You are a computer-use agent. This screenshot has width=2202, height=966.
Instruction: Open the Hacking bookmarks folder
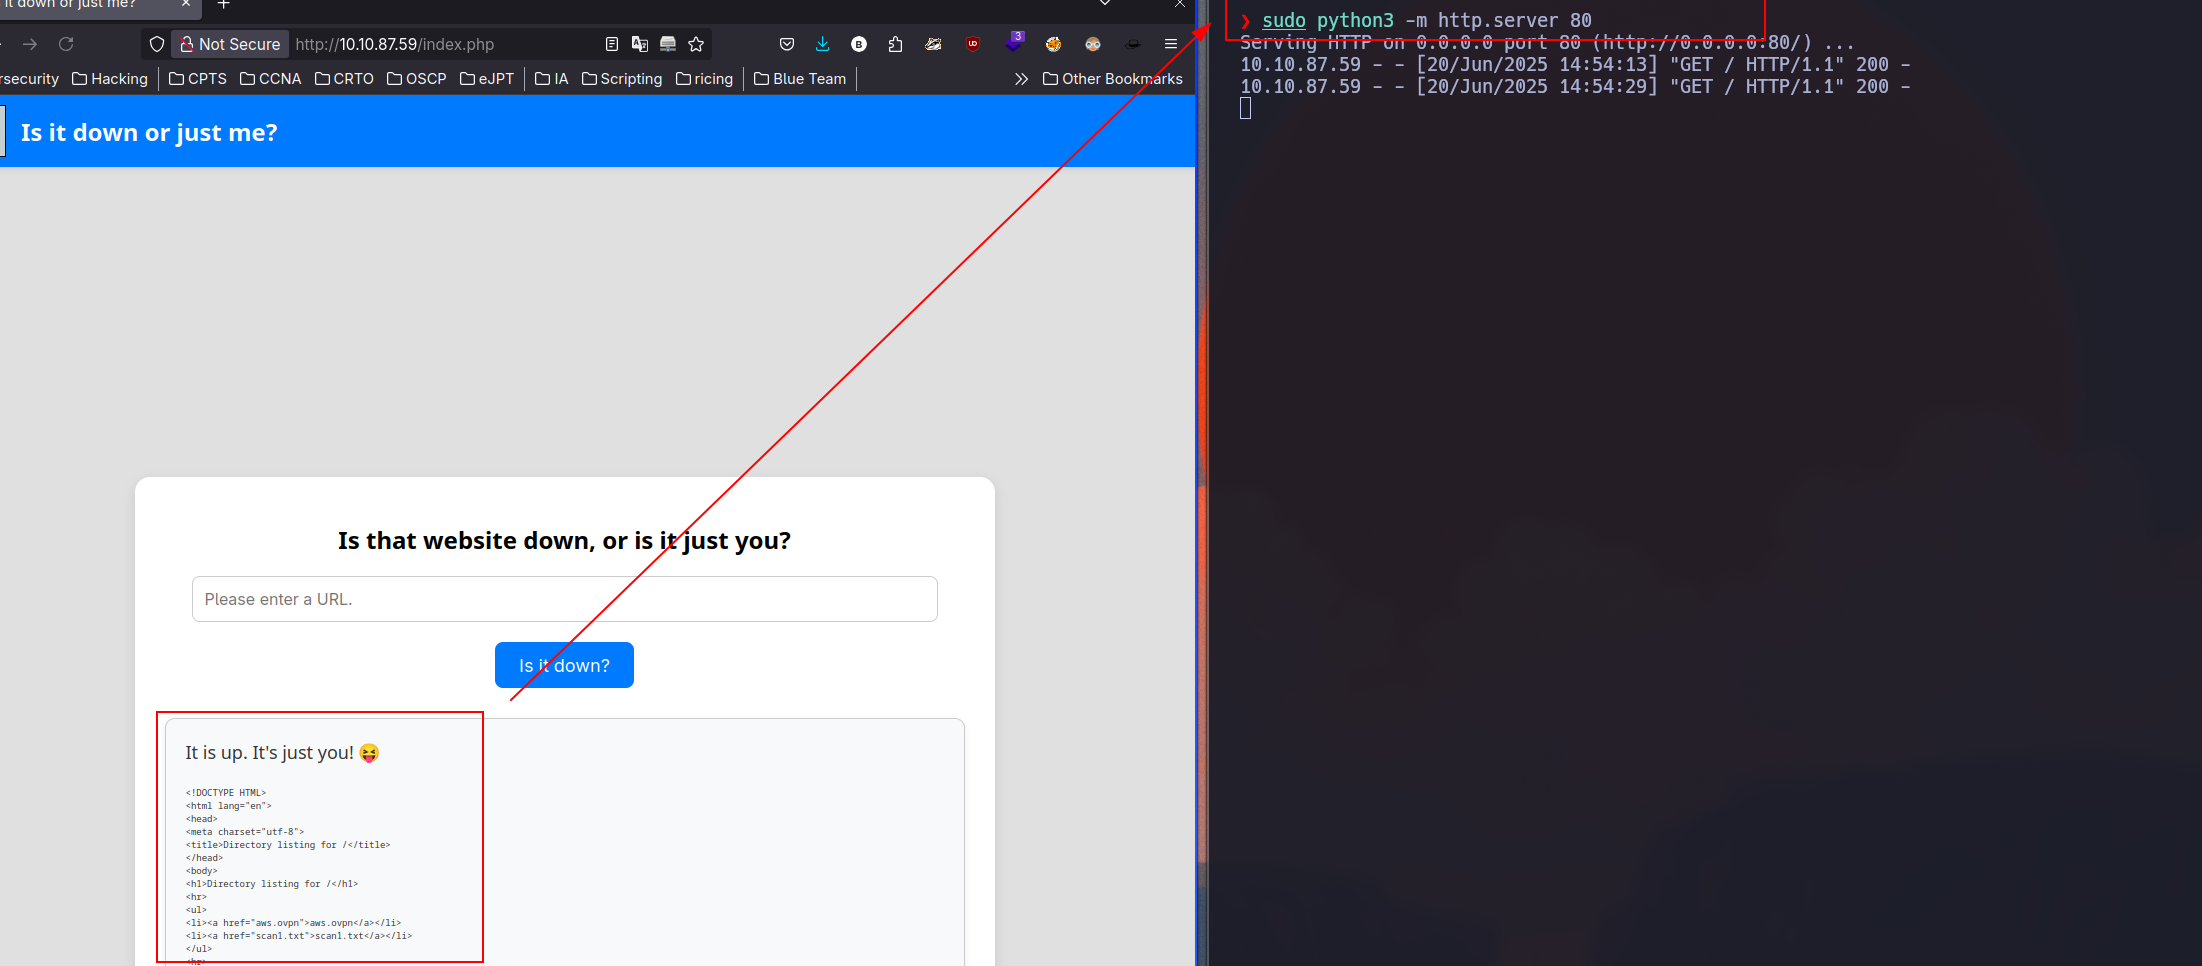coord(110,79)
